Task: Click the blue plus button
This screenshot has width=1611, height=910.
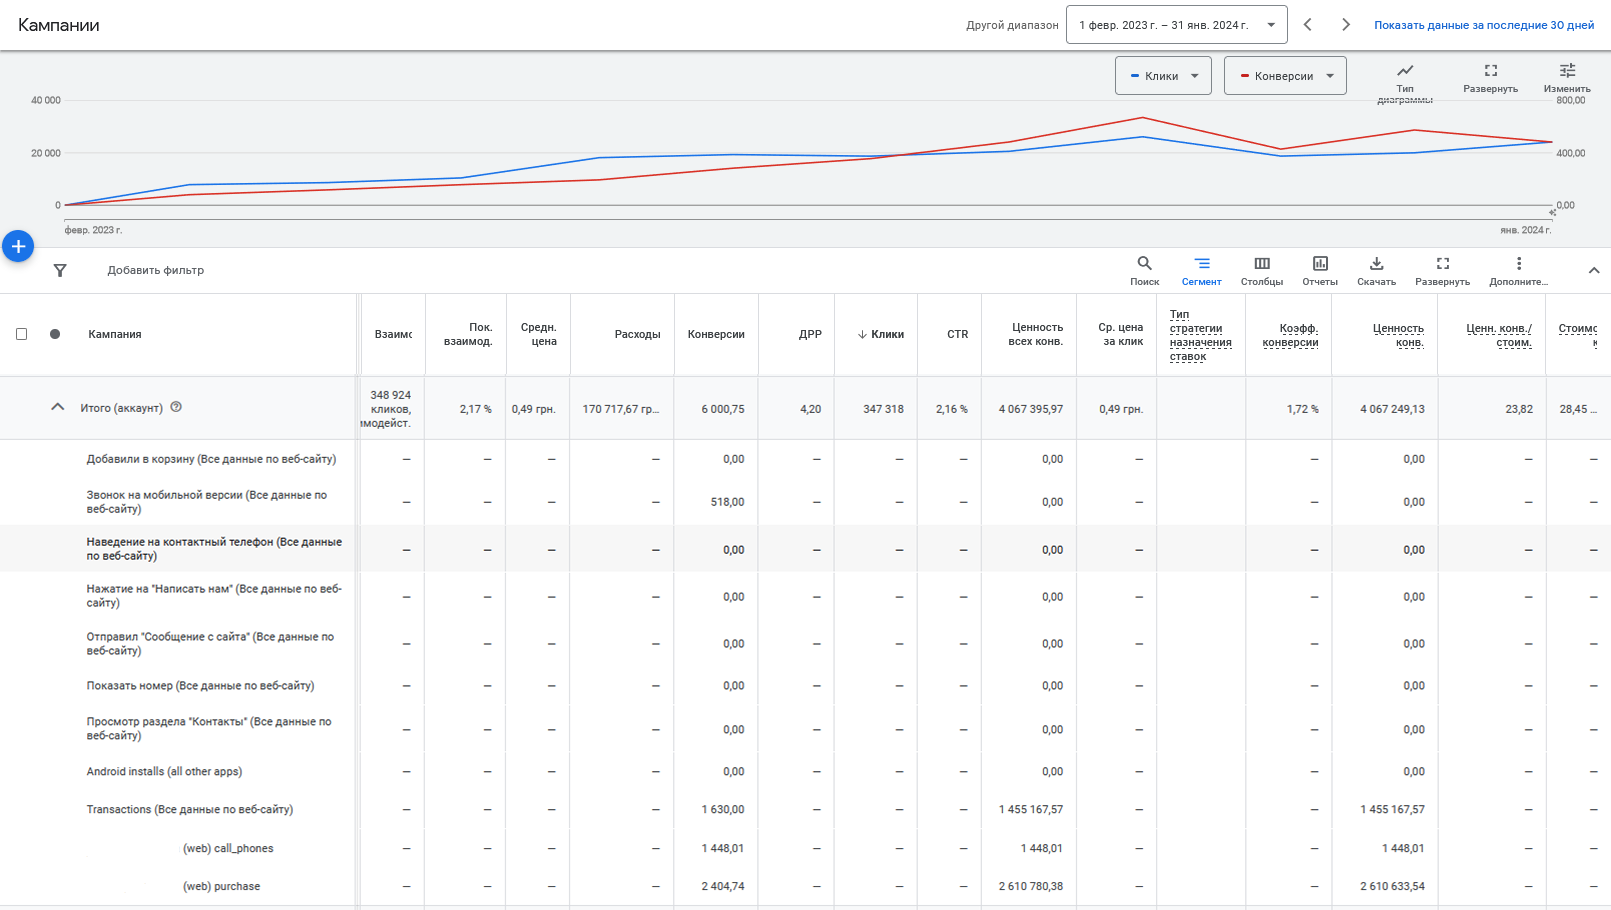Action: 18,245
